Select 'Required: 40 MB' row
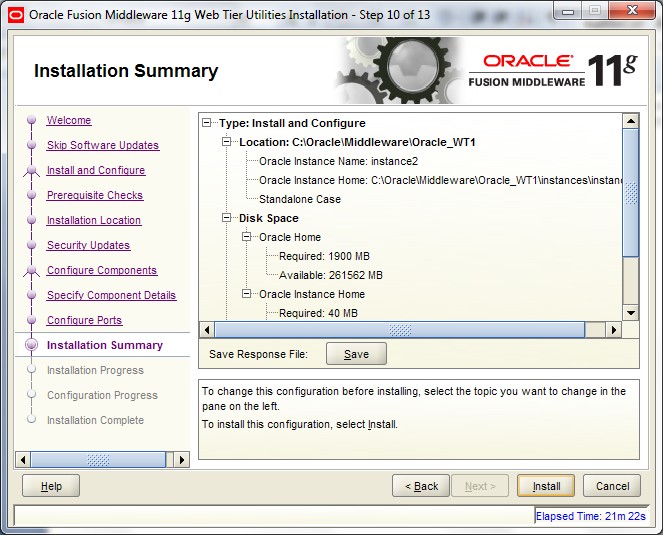663x535 pixels. click(318, 313)
